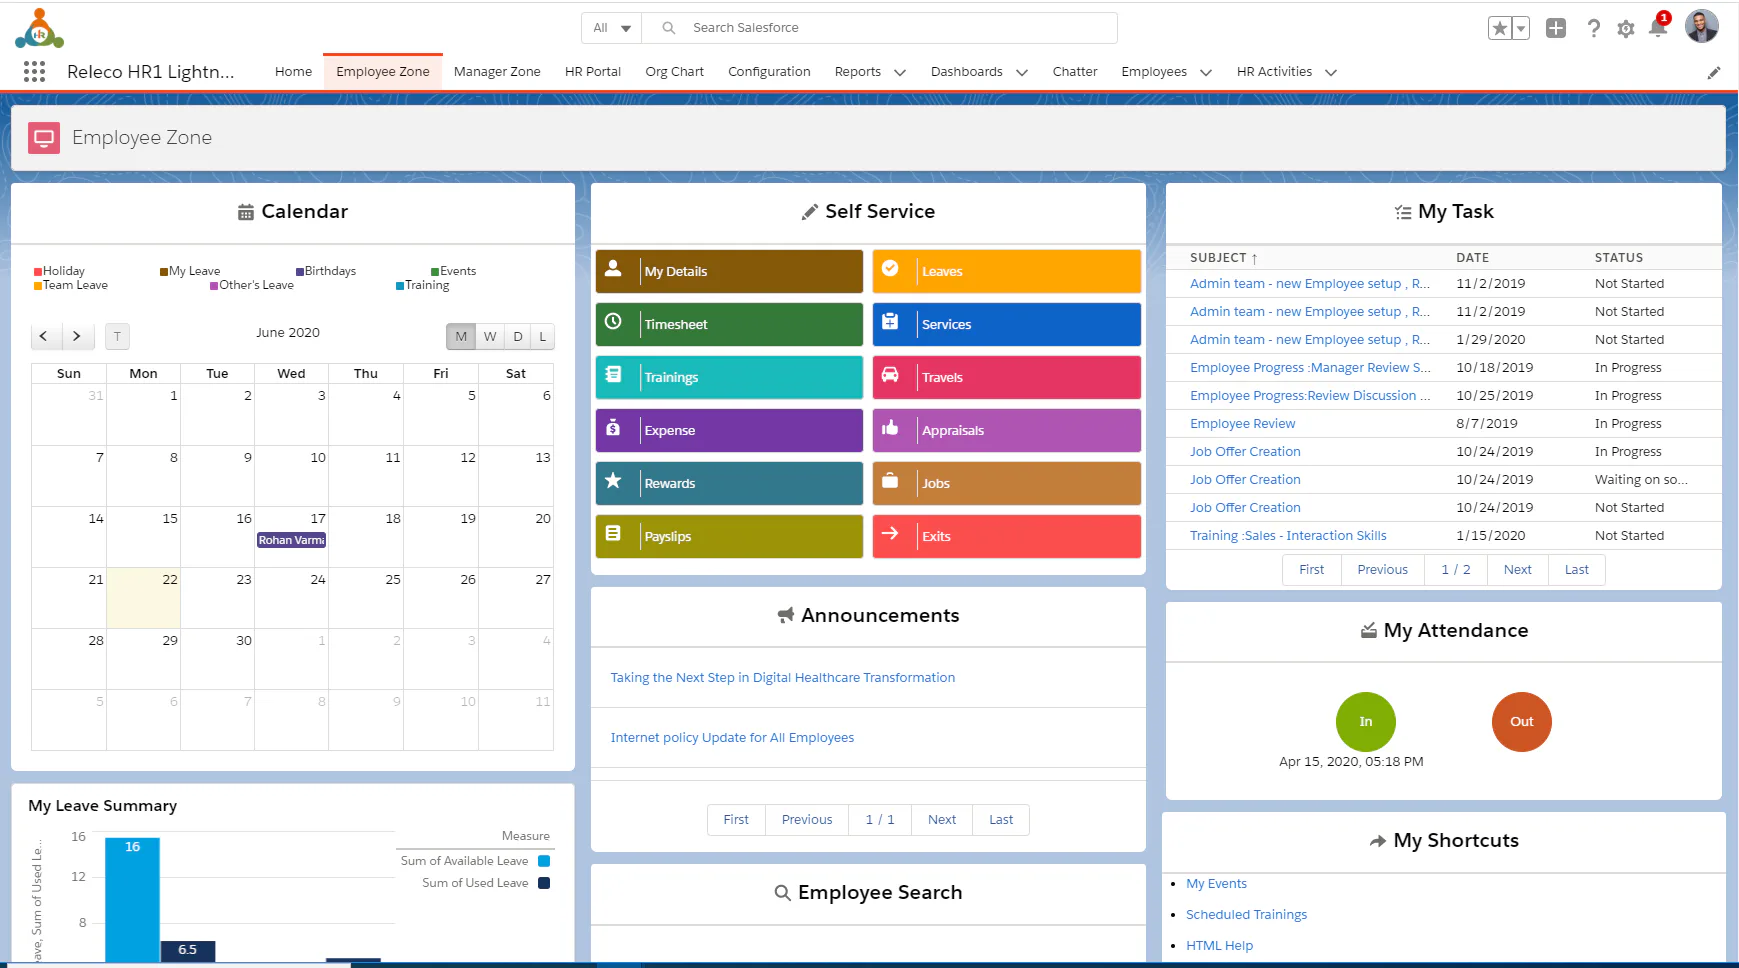Open the Org Chart tab

[x=675, y=72]
